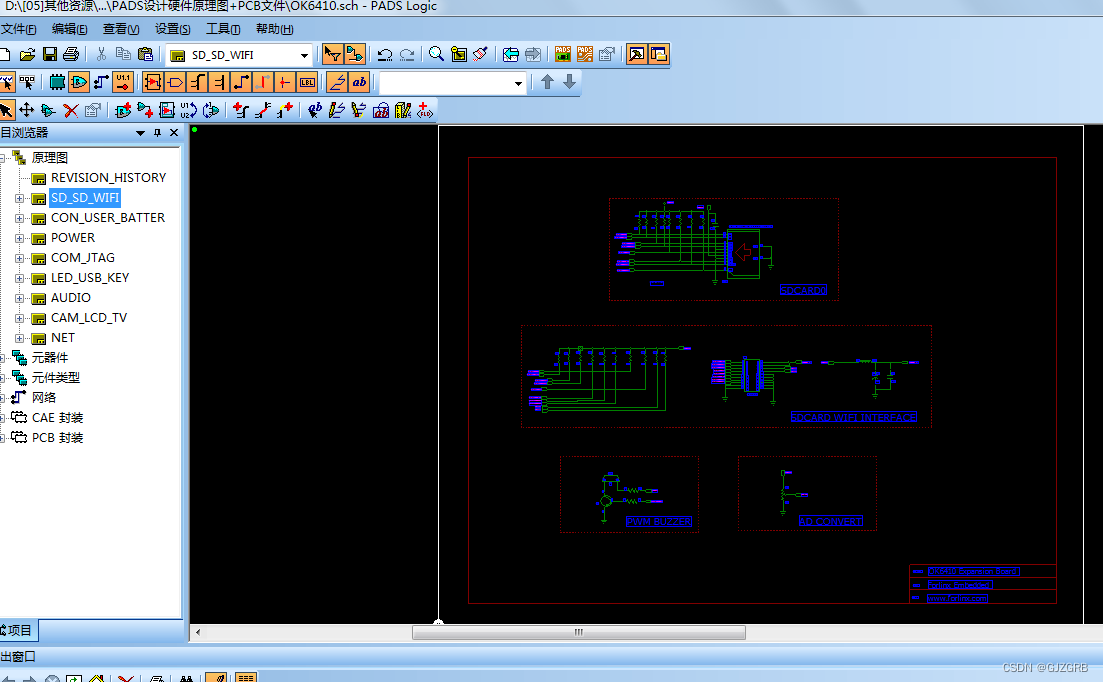Image resolution: width=1103 pixels, height=682 pixels.
Task: Cut selection with the scissors icon
Action: pyautogui.click(x=101, y=54)
